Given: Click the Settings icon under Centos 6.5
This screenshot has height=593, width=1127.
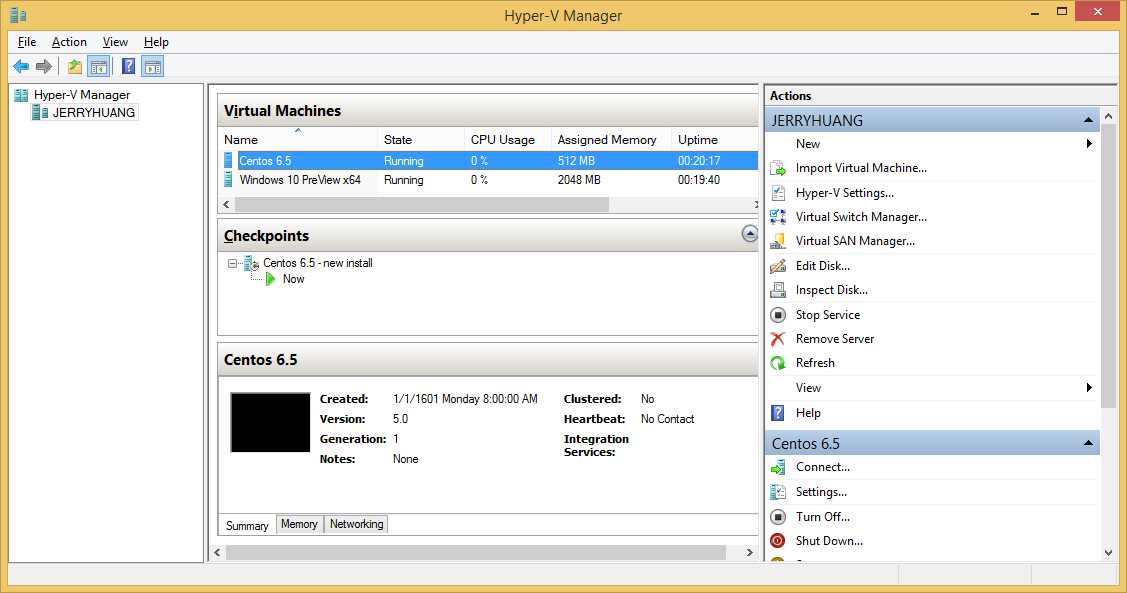Looking at the screenshot, I should (x=778, y=492).
